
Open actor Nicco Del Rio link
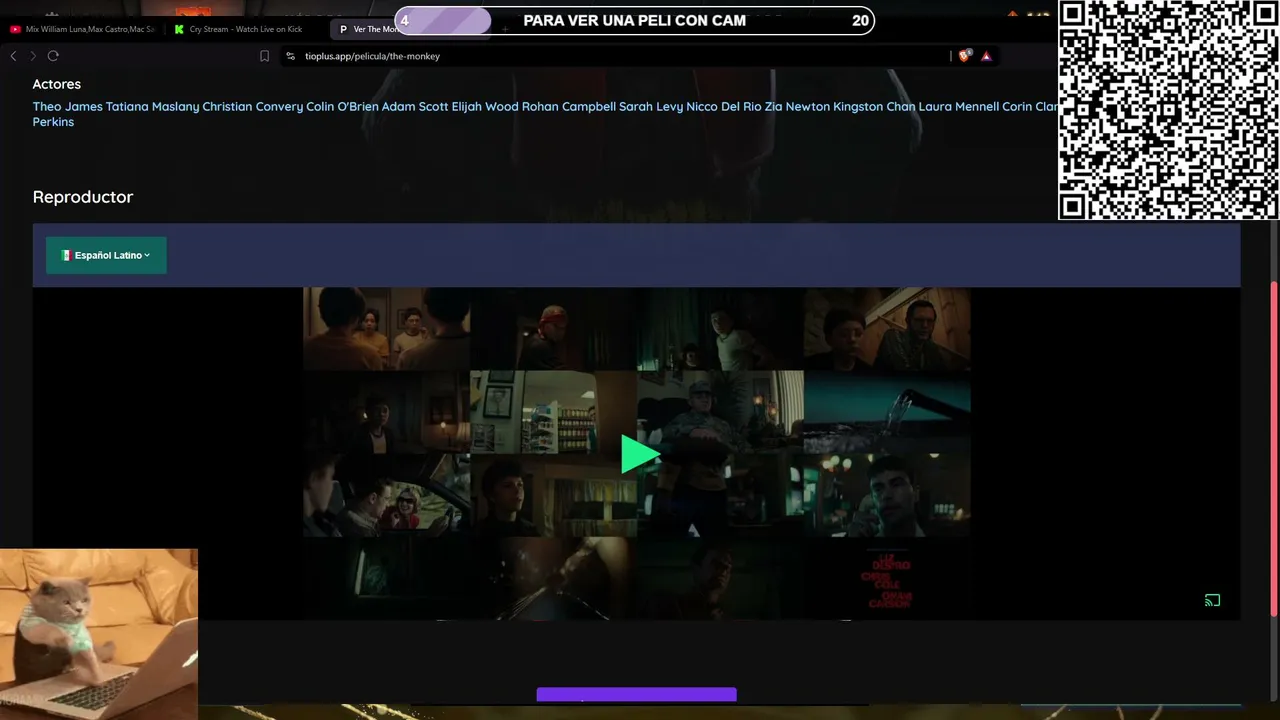(724, 106)
